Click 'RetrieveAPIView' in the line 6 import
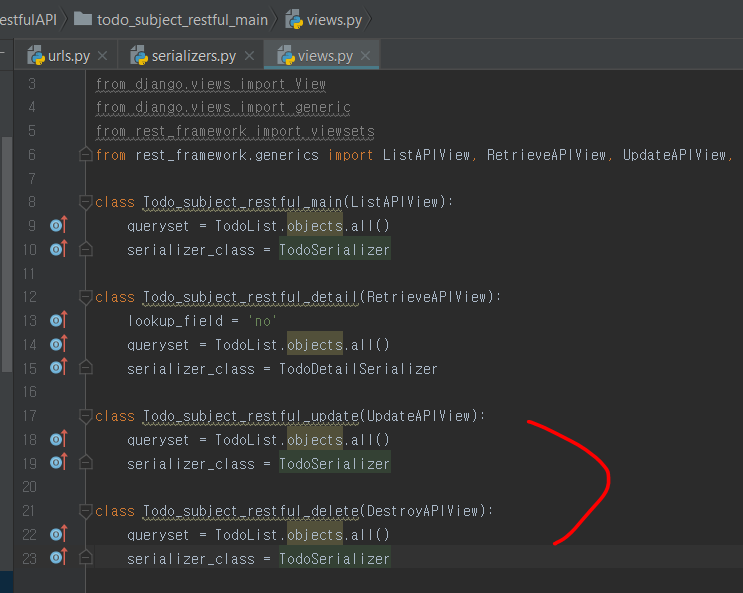 546,155
